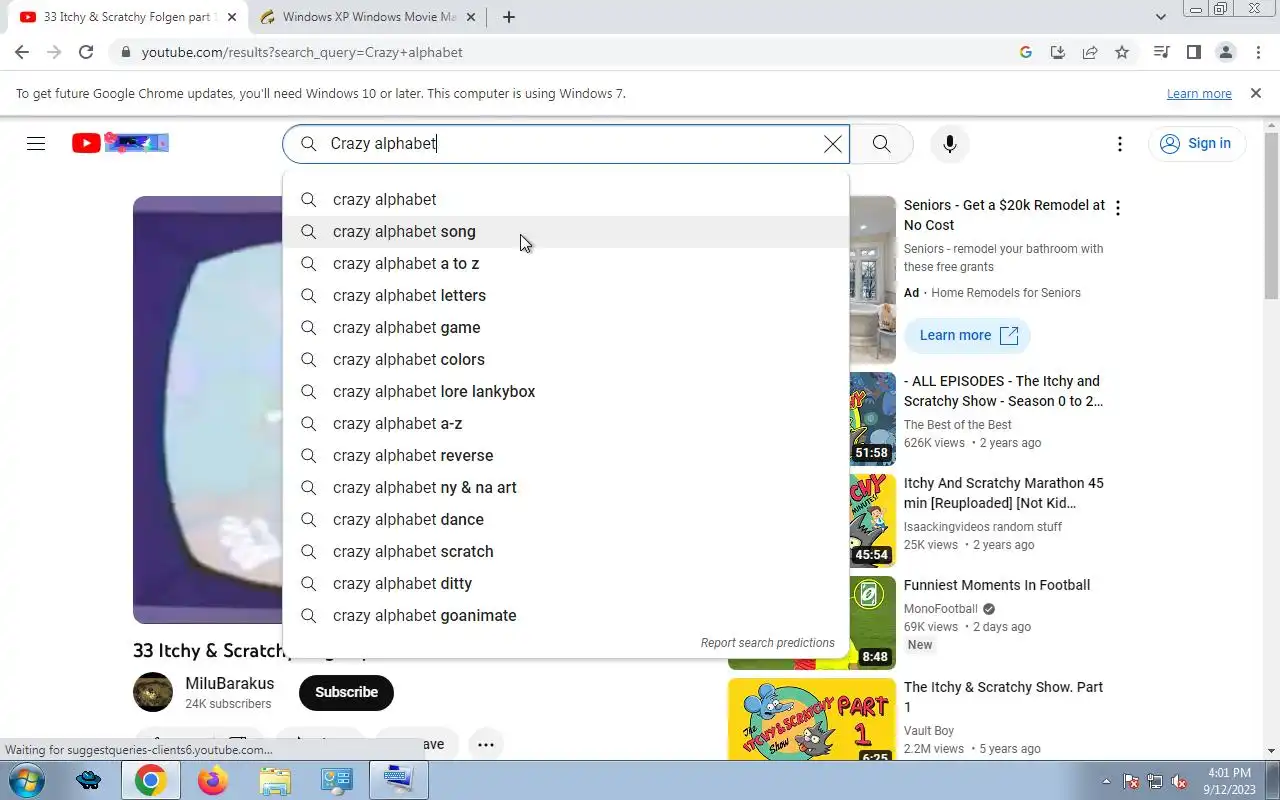Reload the page
This screenshot has width=1280, height=800.
86,52
